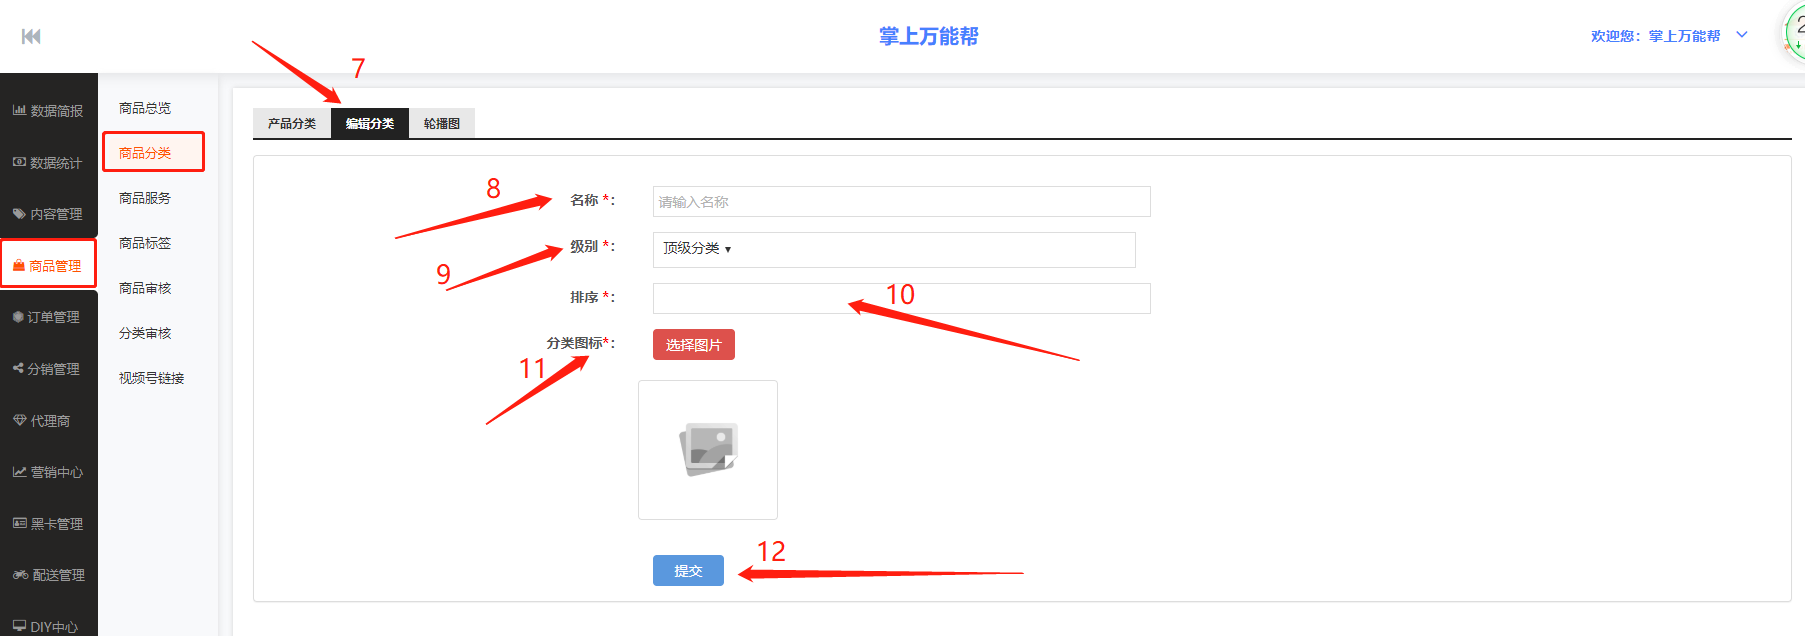The height and width of the screenshot is (636, 1805).
Task: Expand the user menu chevron beside 掌上万能帮
Action: pos(1742,35)
